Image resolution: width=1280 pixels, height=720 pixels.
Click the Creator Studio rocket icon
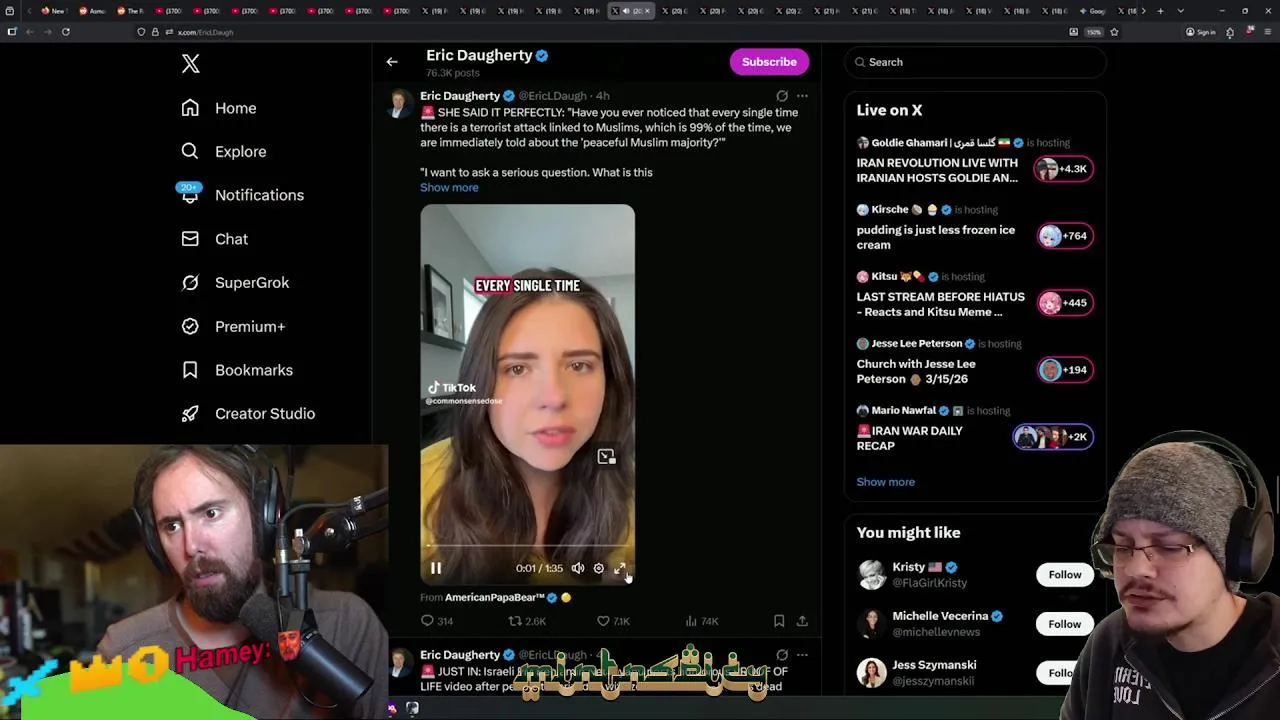coord(190,414)
